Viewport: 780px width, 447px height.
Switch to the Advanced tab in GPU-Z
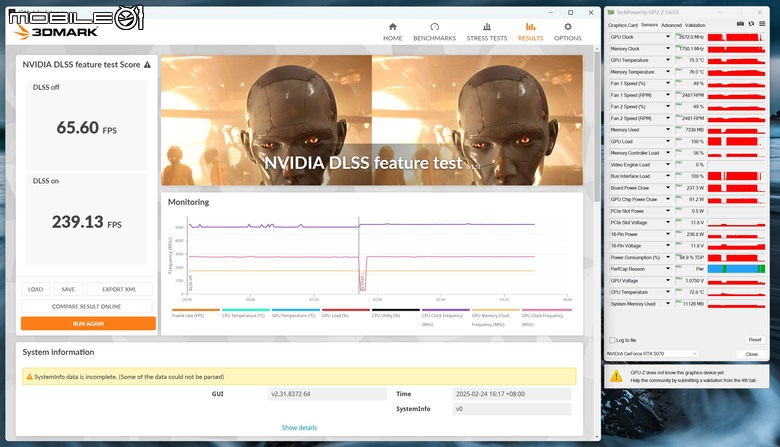[671, 25]
